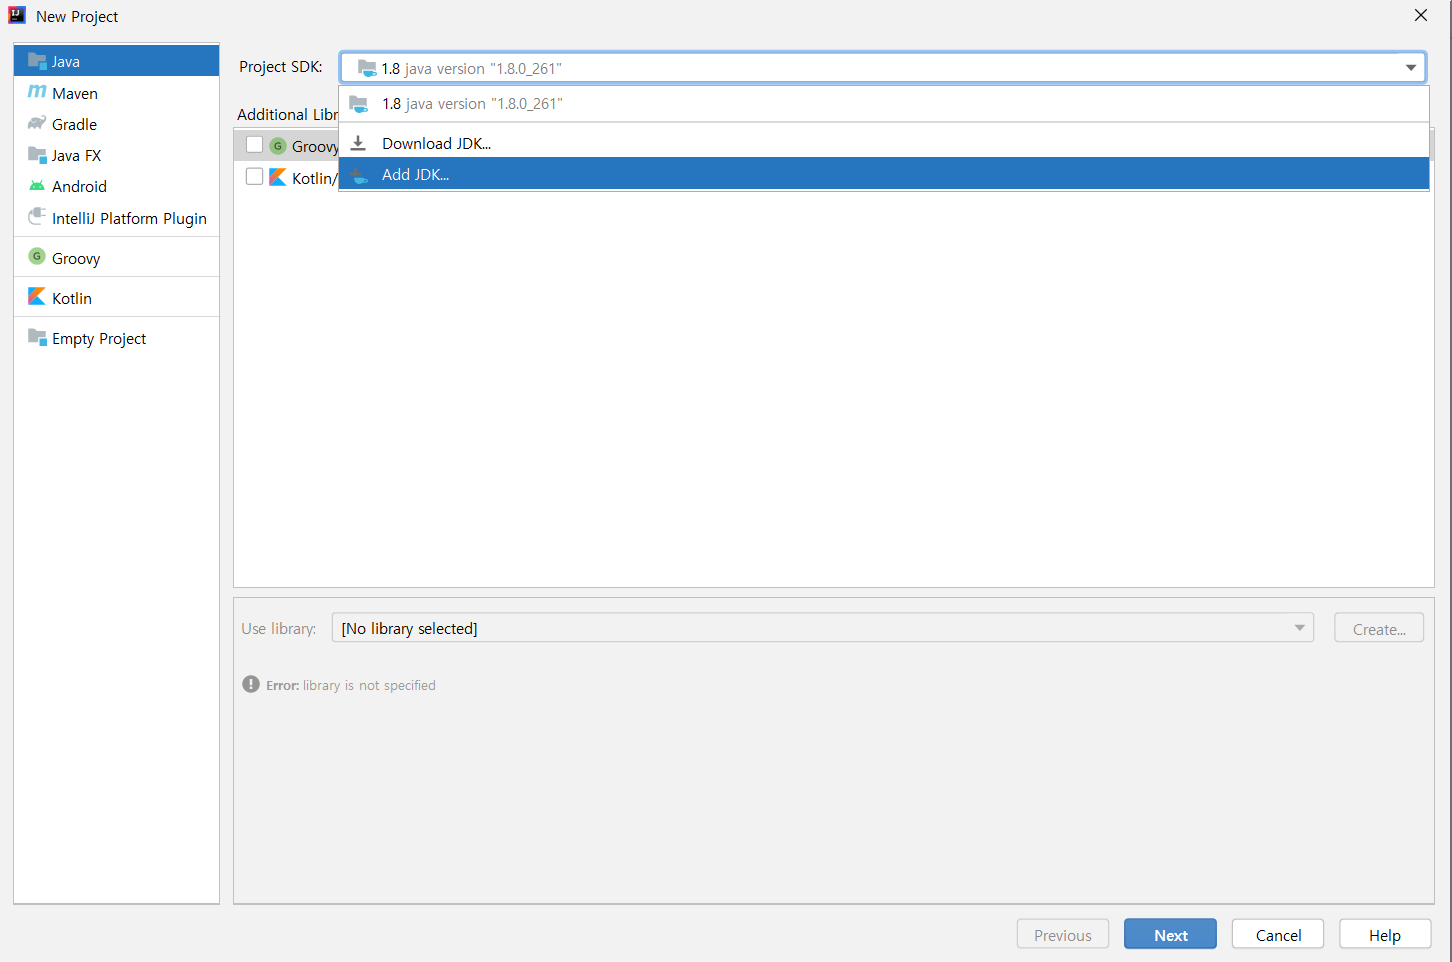Select Maven project type
The width and height of the screenshot is (1452, 962).
[116, 93]
